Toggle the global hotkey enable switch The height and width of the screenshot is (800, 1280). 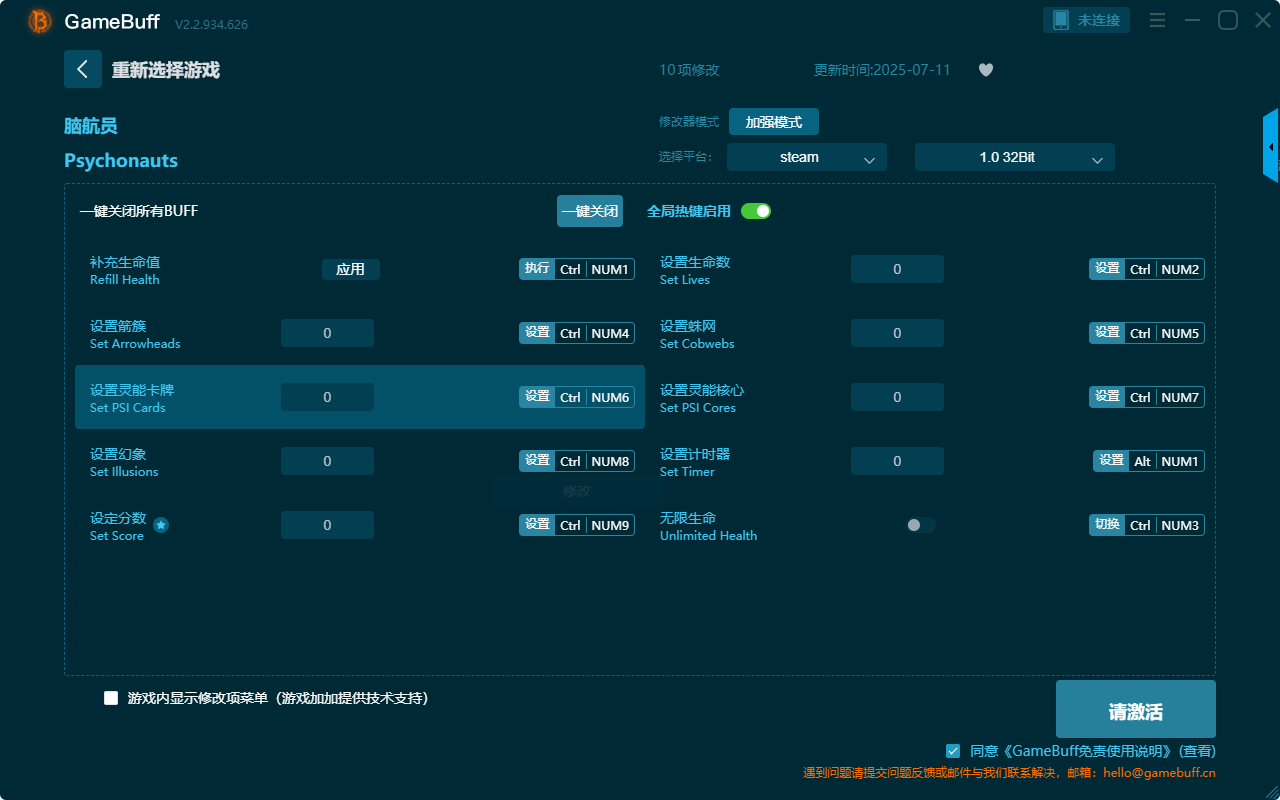756,211
